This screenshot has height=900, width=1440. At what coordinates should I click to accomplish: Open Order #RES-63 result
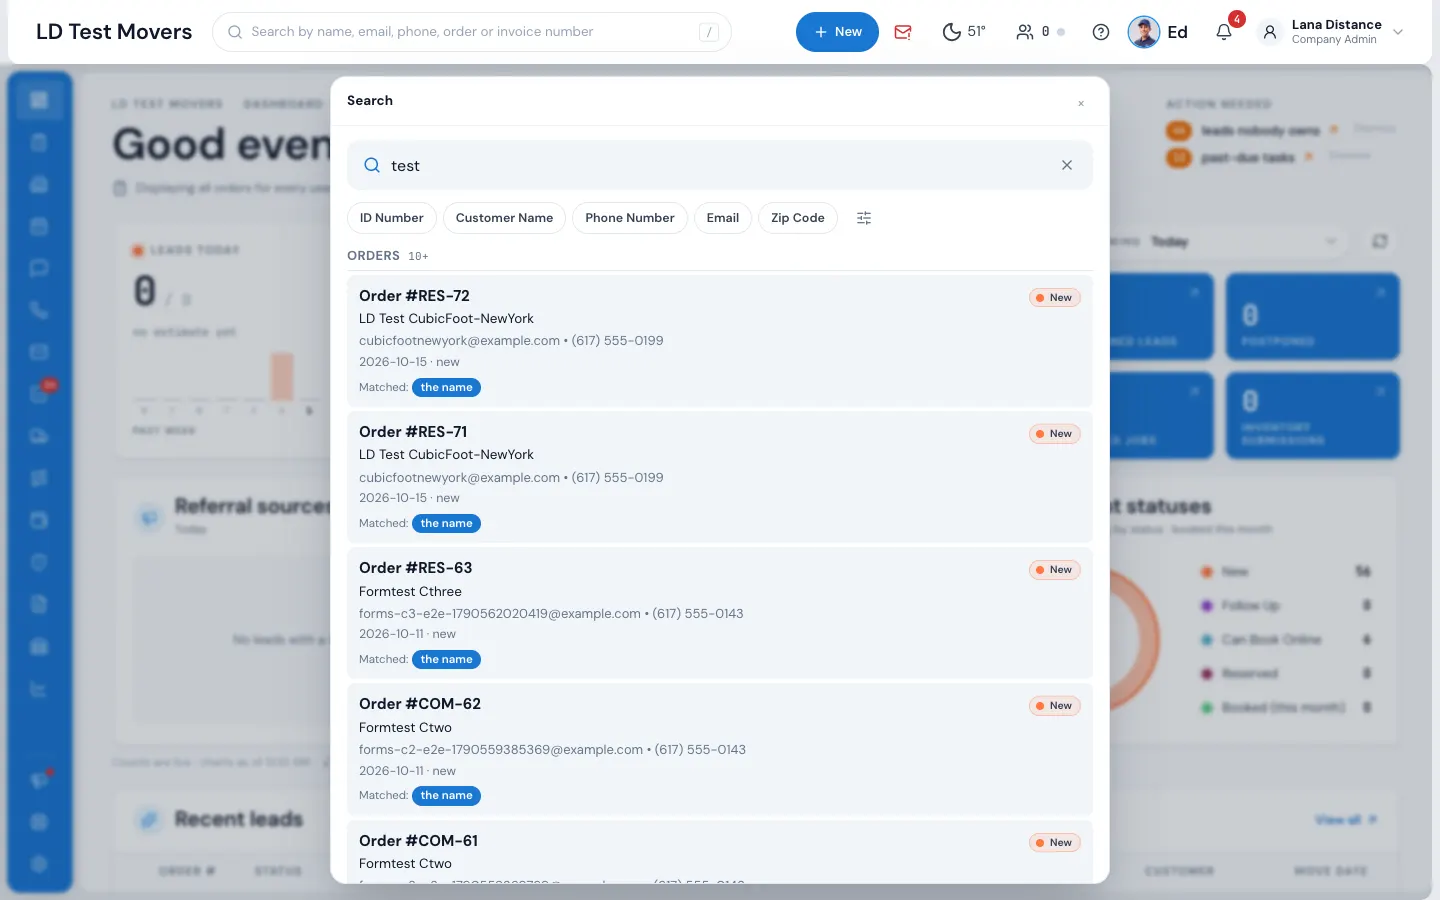tap(720, 613)
